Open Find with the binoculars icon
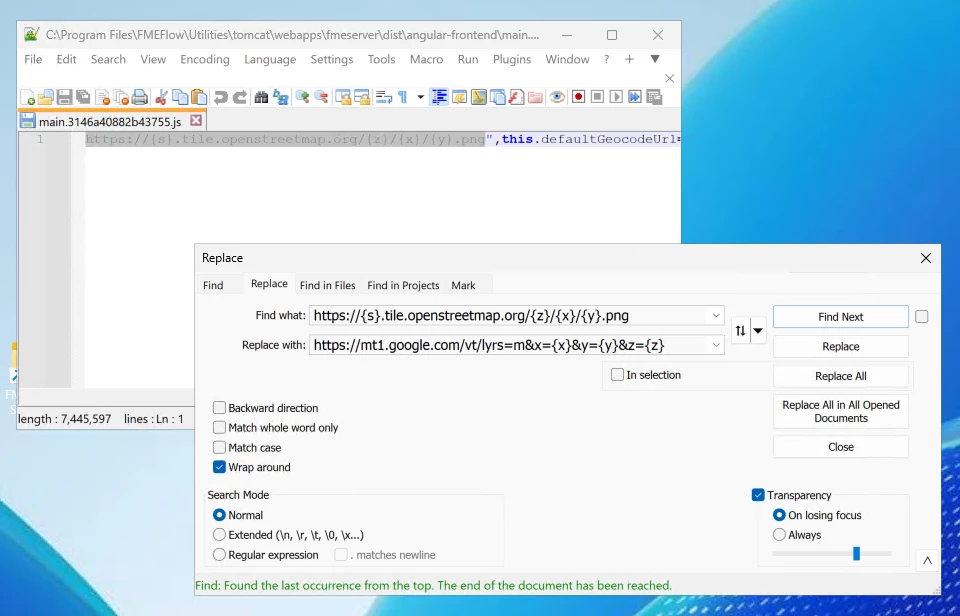Viewport: 960px width, 616px height. 261,97
